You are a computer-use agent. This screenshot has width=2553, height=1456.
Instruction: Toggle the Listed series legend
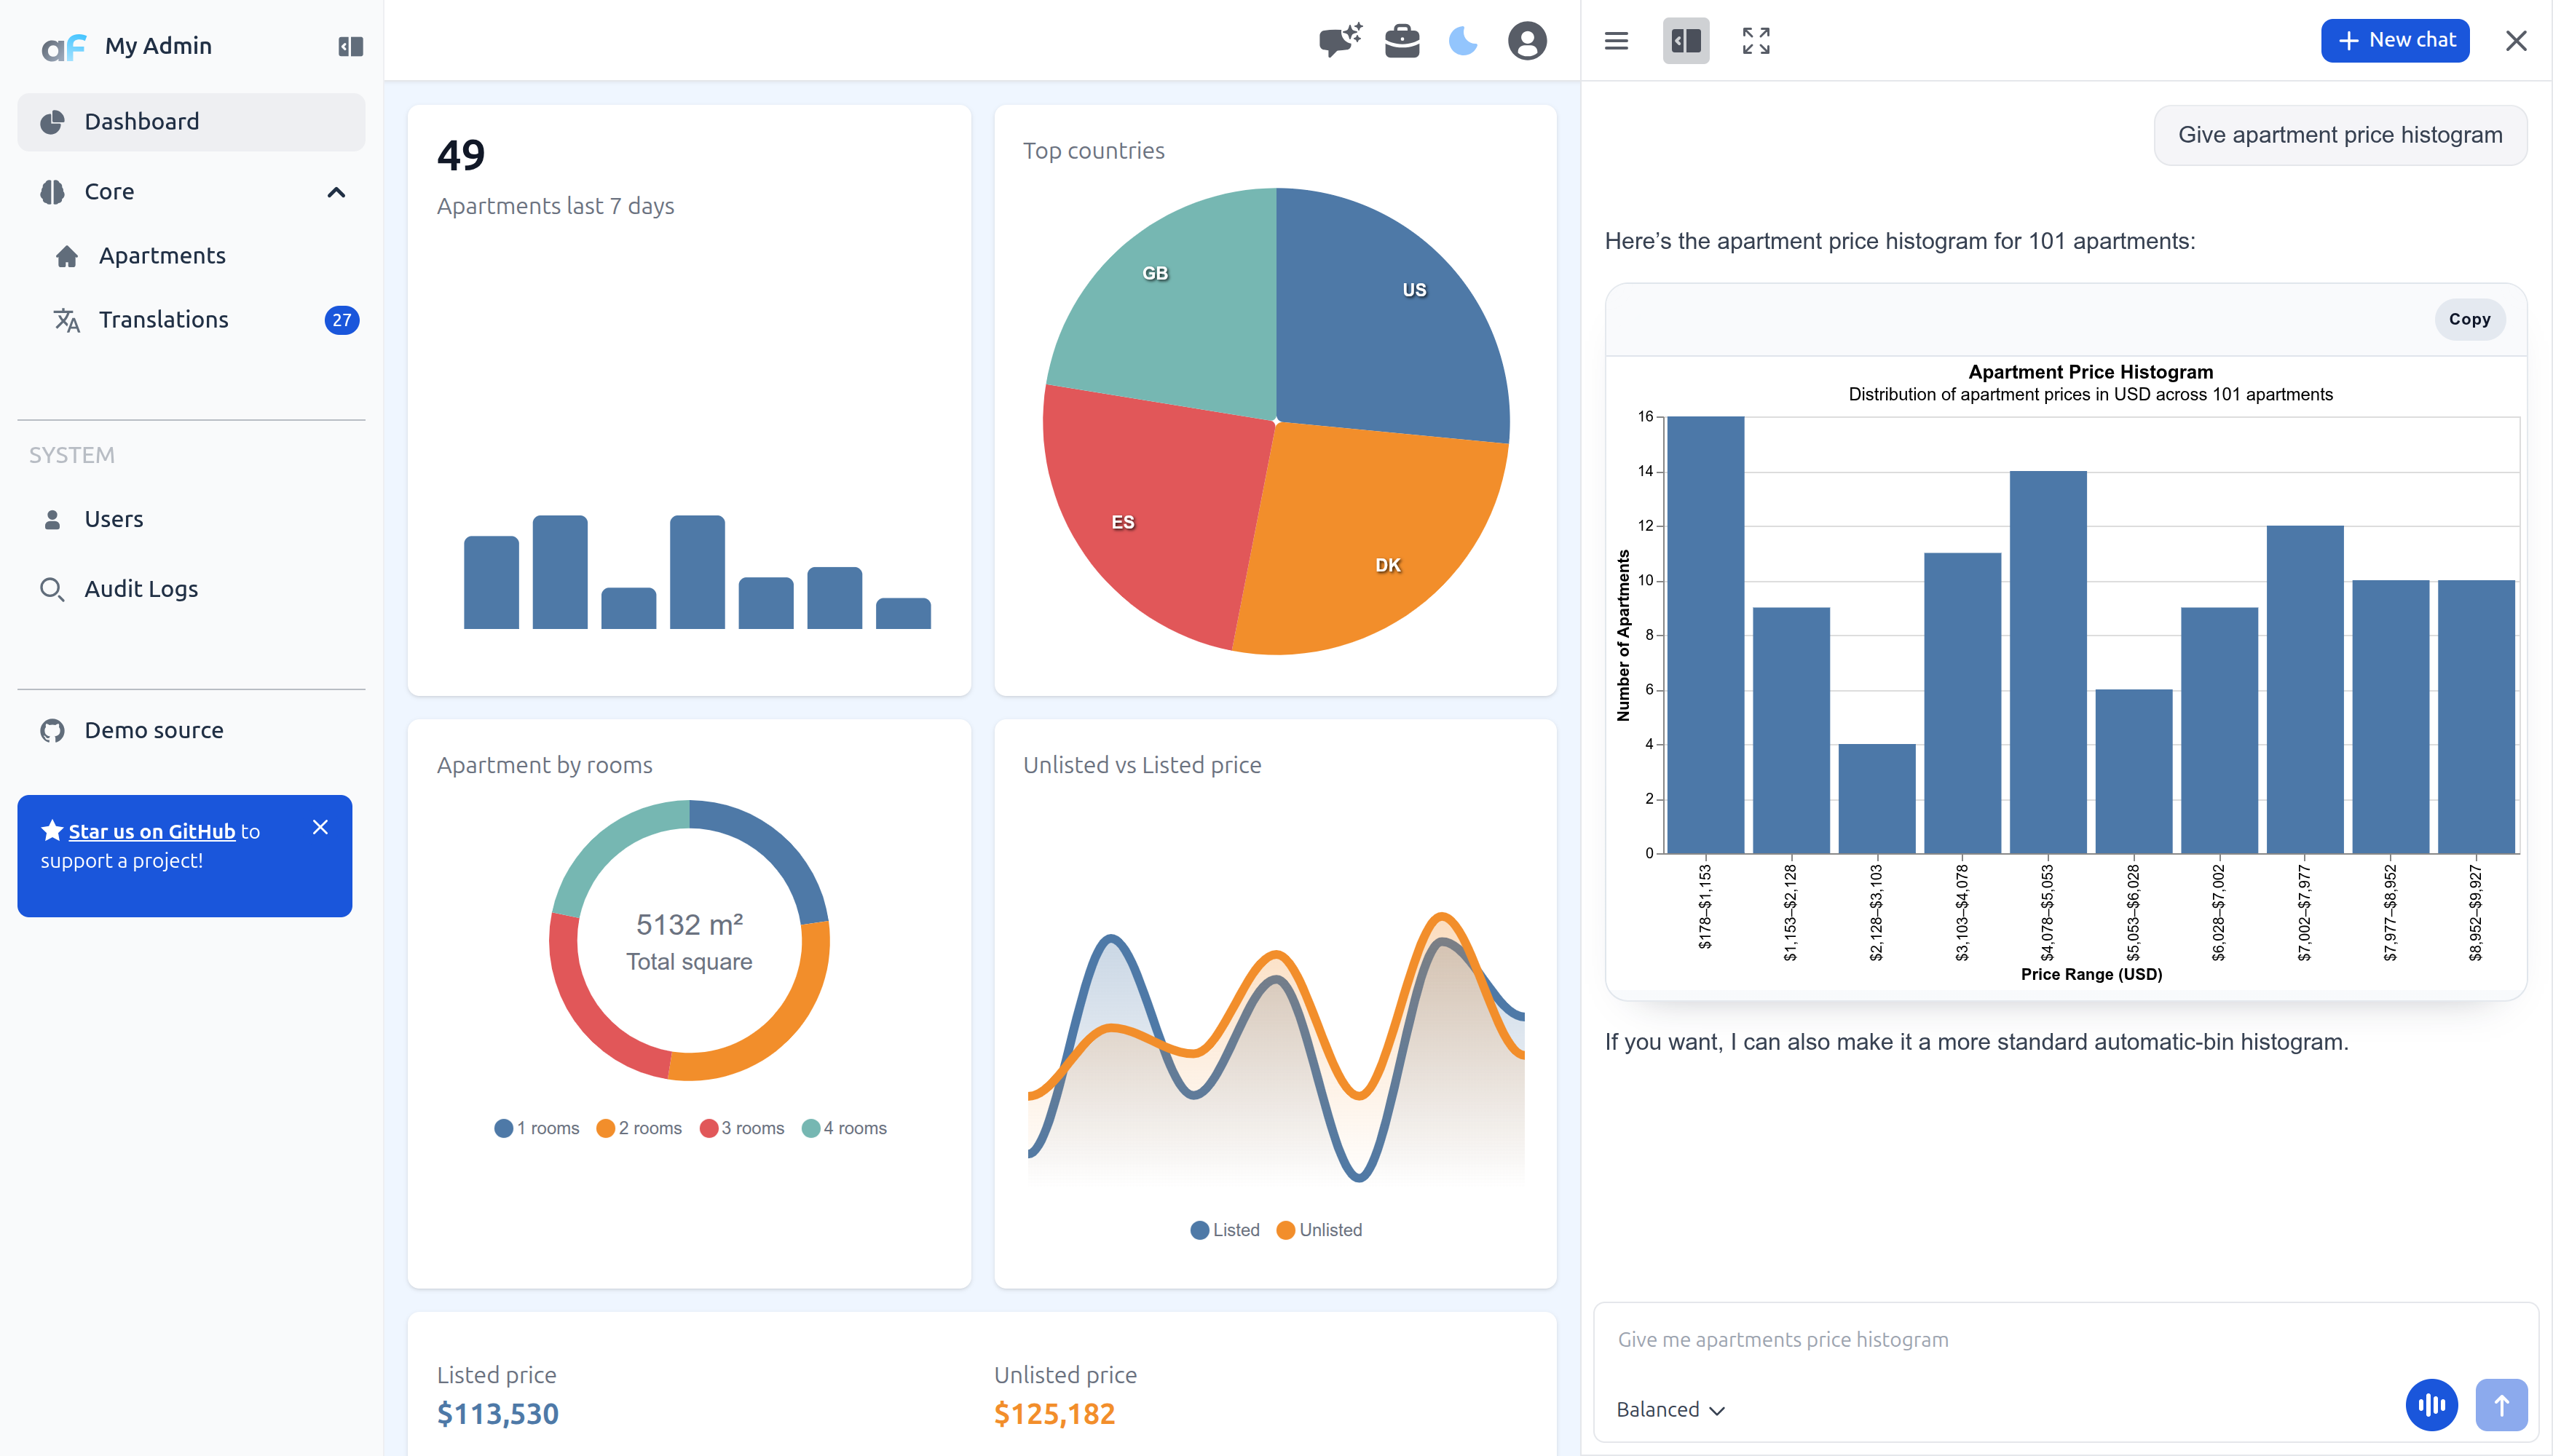point(1225,1230)
